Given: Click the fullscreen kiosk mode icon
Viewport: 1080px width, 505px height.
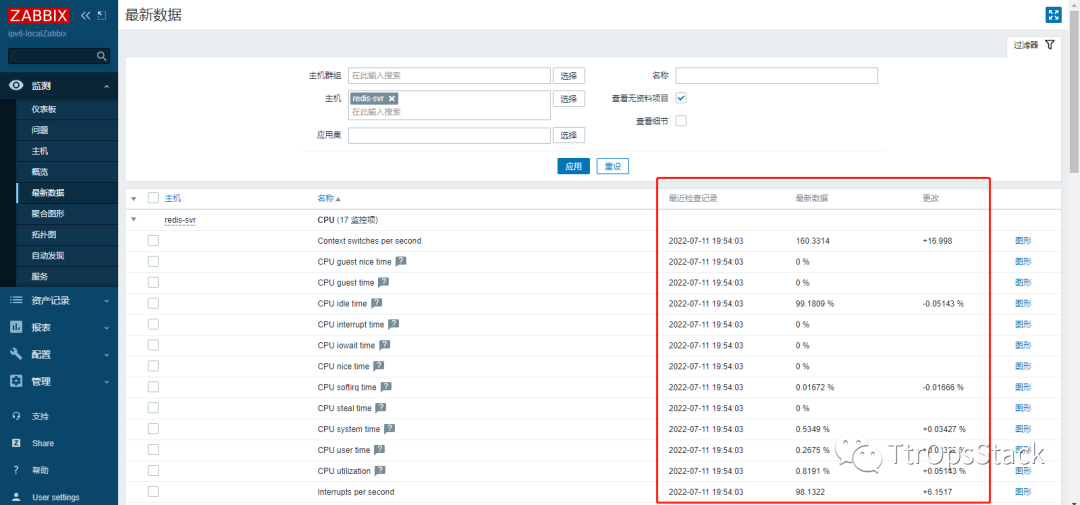Looking at the screenshot, I should 1052,15.
